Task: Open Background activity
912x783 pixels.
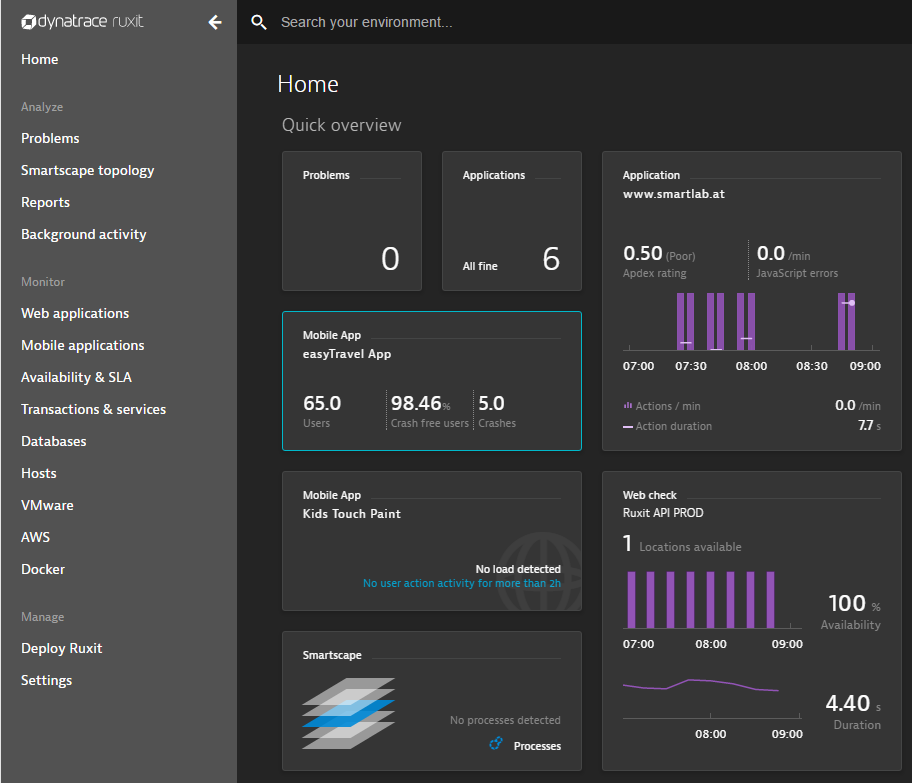Action: [84, 234]
